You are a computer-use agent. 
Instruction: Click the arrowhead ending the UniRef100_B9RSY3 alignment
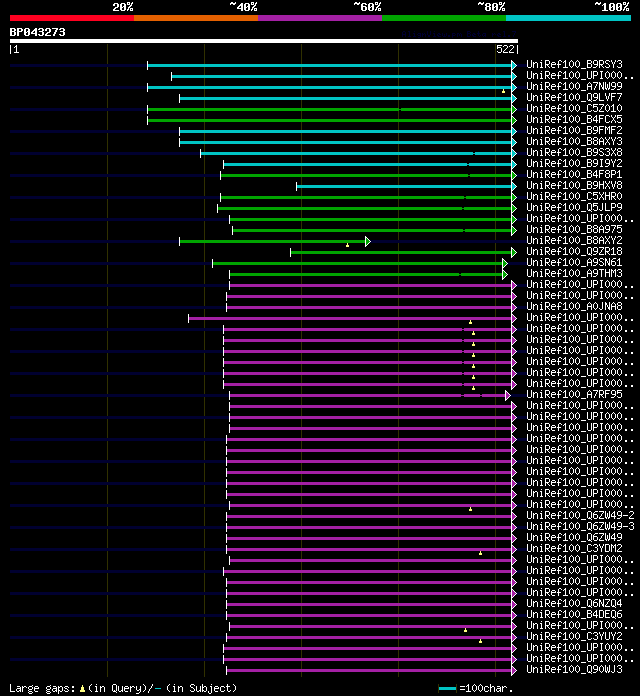click(x=514, y=65)
